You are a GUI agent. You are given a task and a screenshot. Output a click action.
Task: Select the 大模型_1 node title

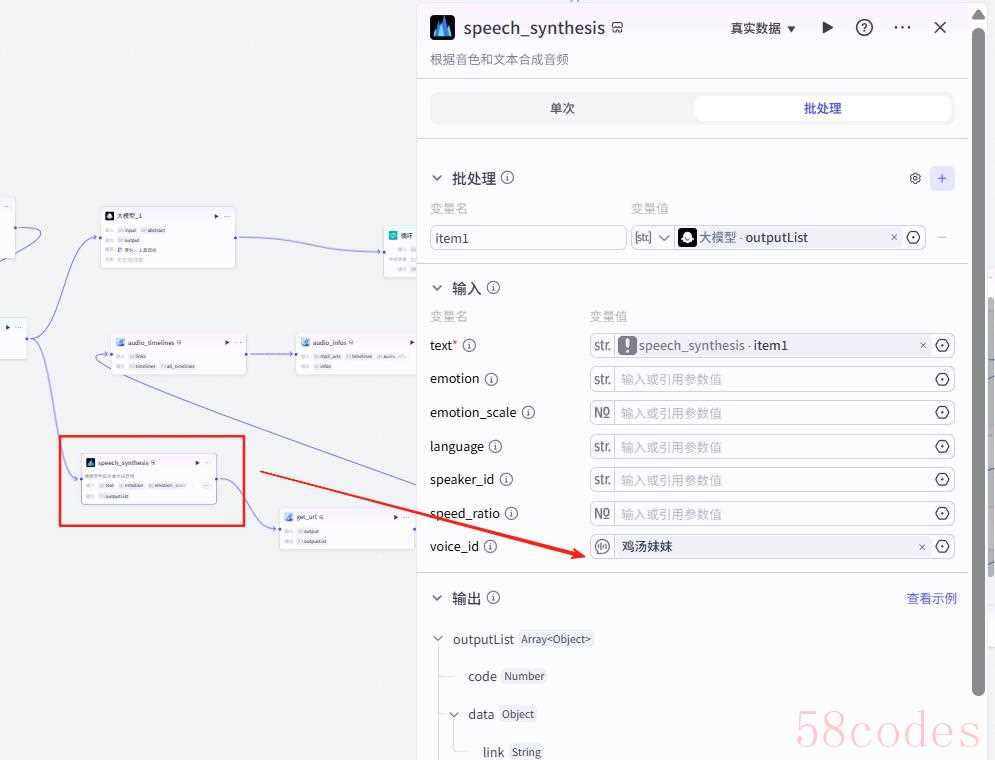(x=129, y=216)
